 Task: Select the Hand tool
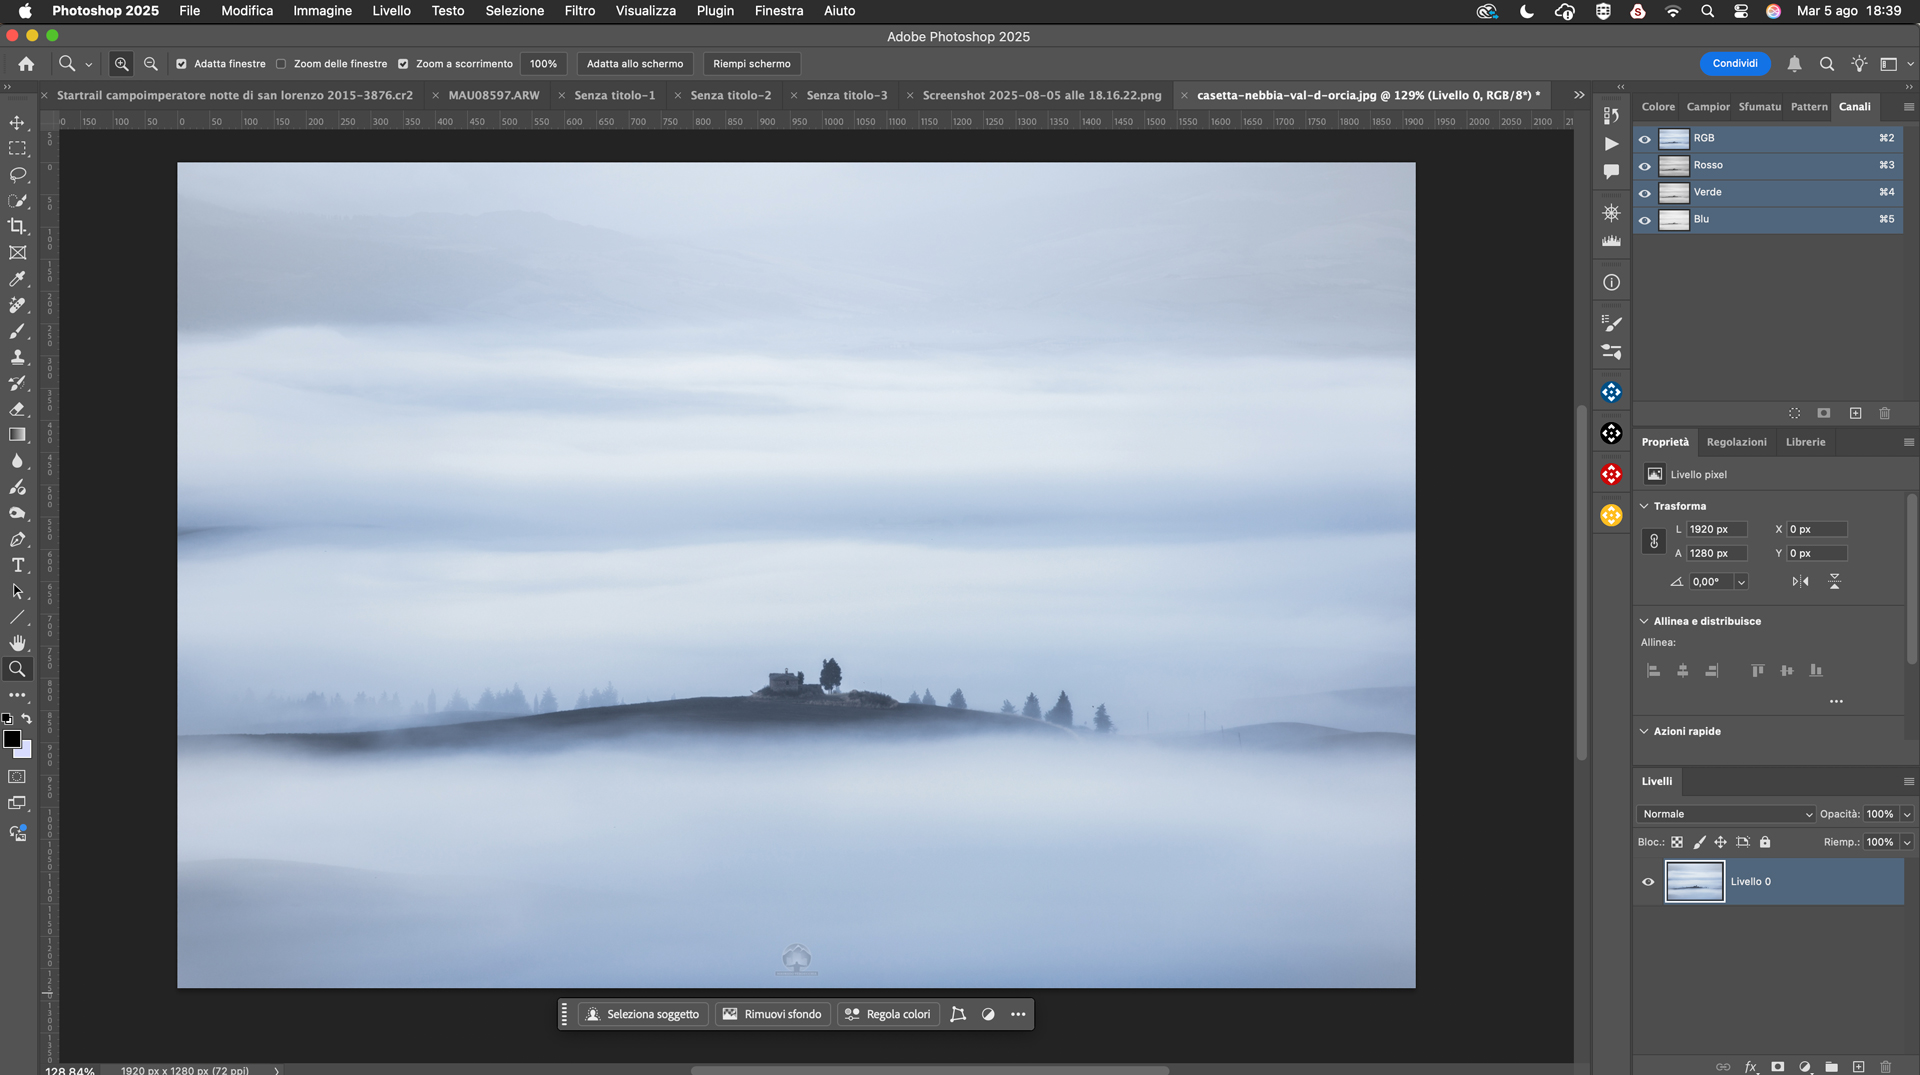click(18, 643)
